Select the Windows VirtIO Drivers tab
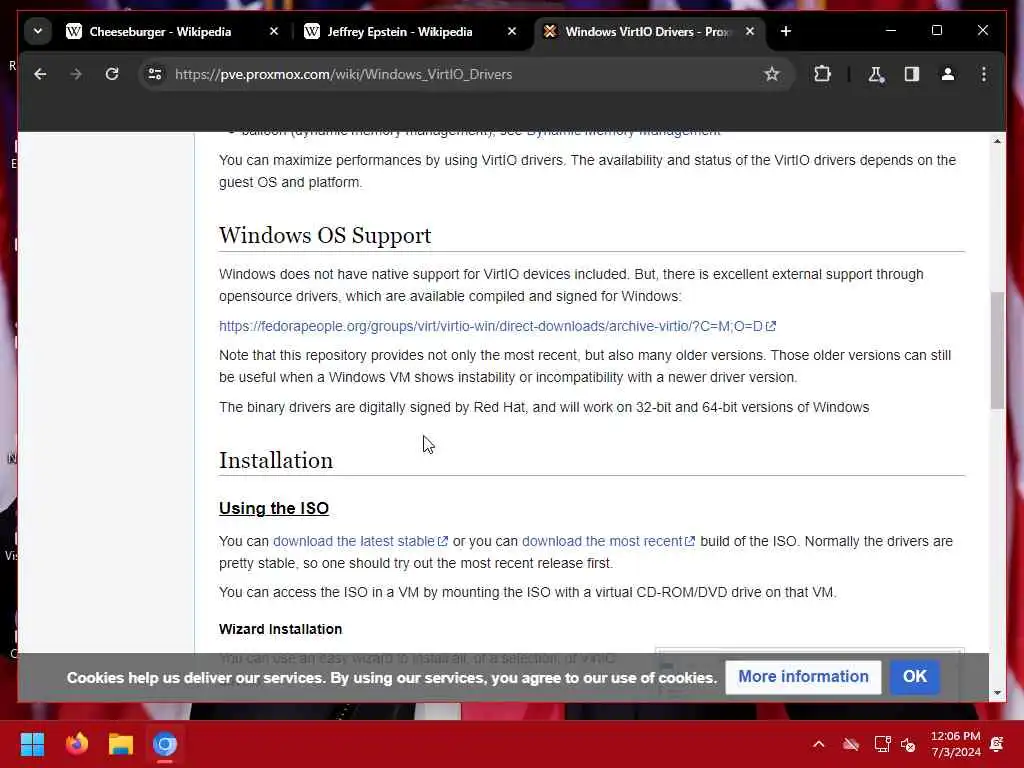1024x768 pixels. click(x=650, y=31)
